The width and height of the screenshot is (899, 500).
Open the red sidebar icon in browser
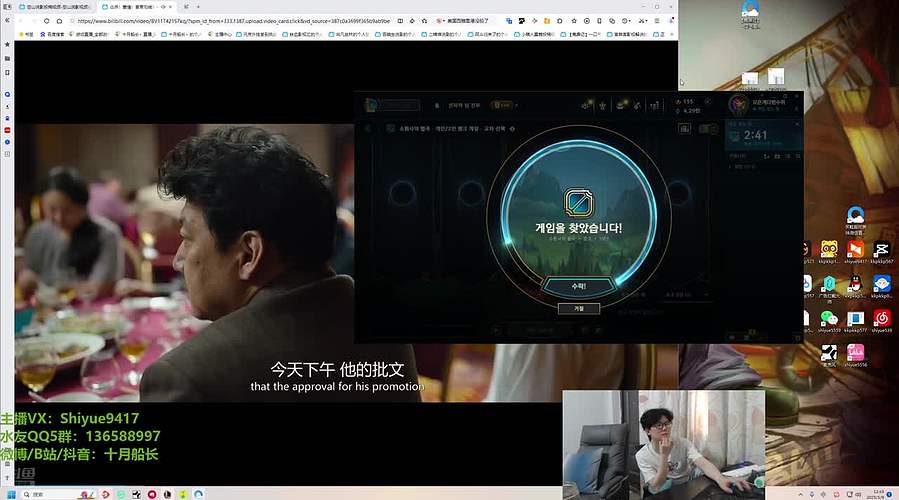tap(7, 130)
